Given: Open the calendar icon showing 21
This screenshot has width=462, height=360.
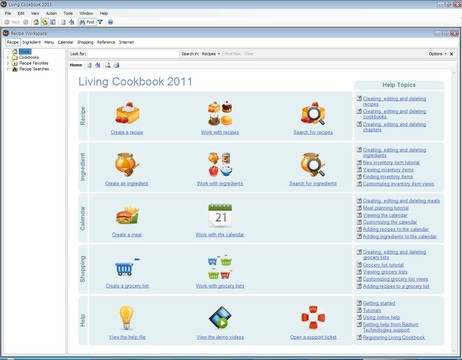Looking at the screenshot, I should point(220,215).
